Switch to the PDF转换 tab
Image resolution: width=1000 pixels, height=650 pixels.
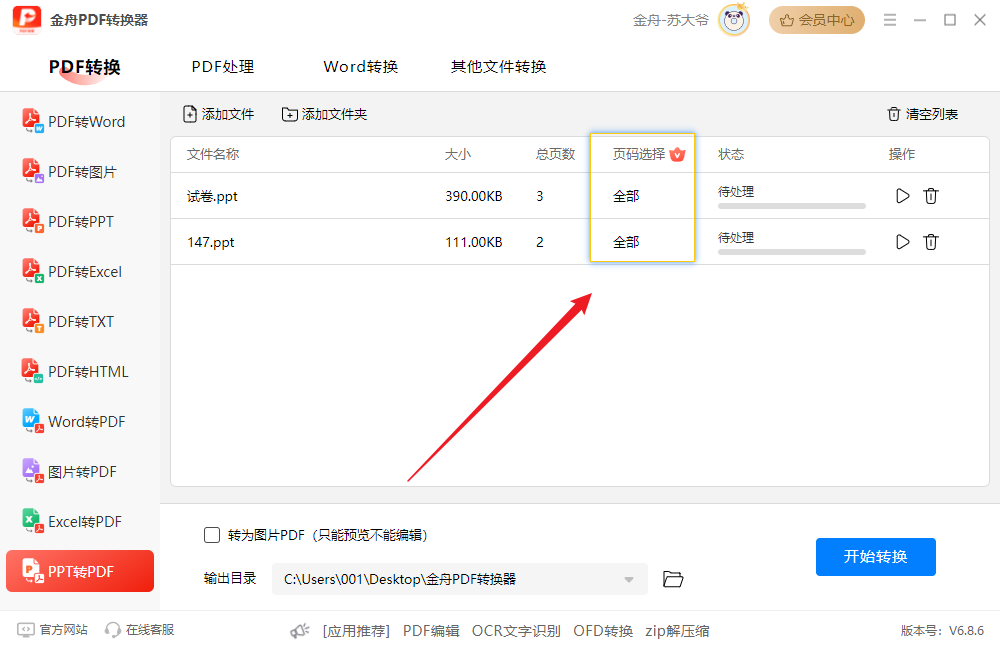pyautogui.click(x=85, y=67)
